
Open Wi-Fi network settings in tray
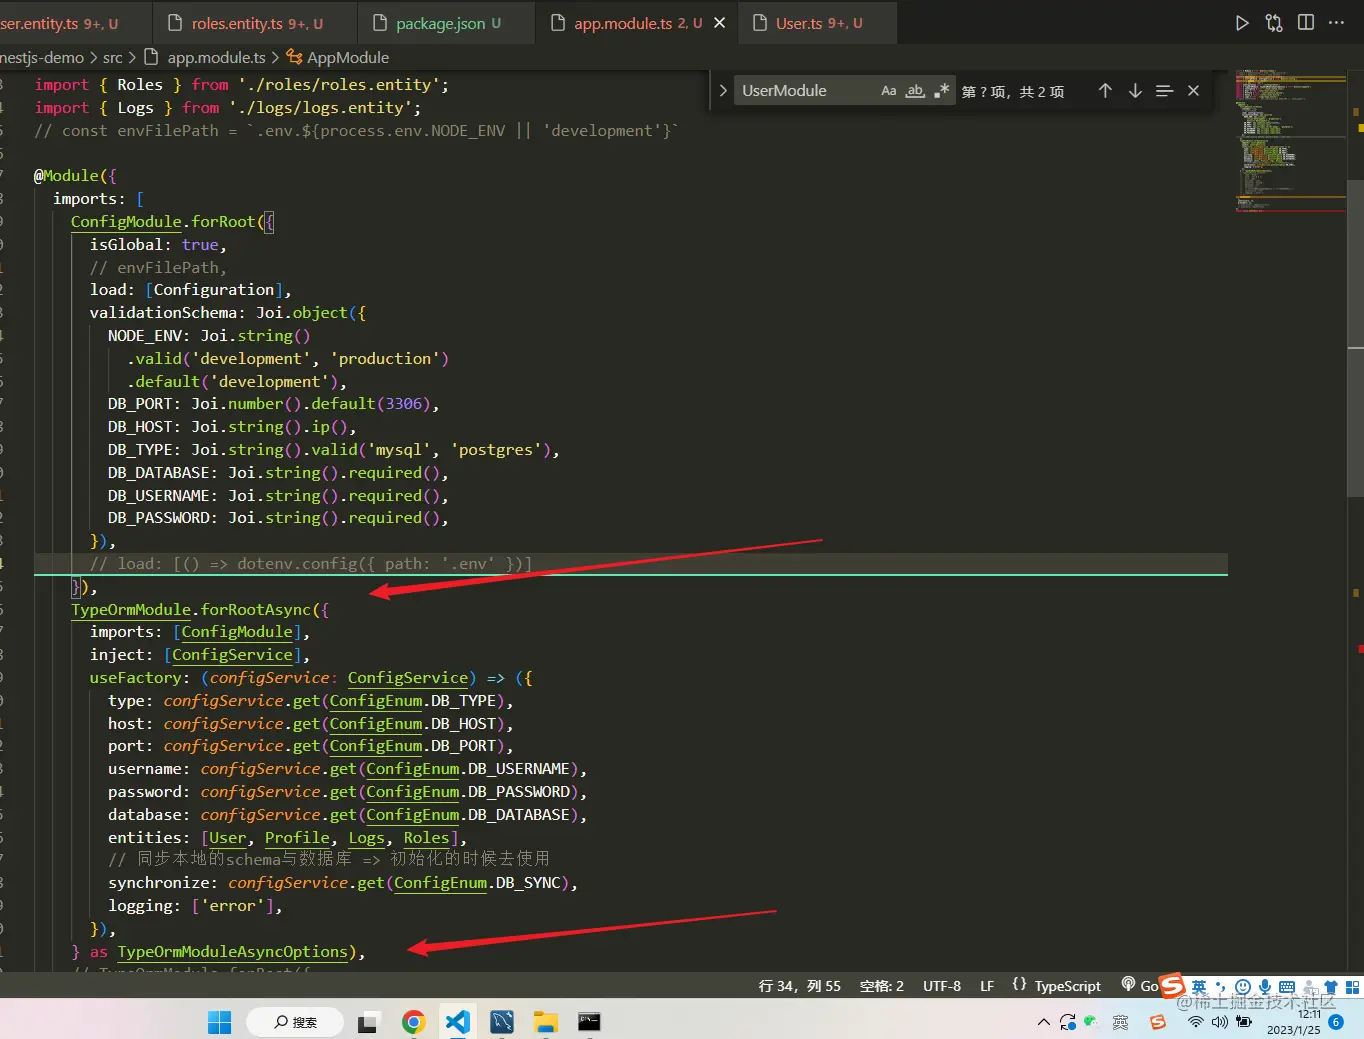(x=1196, y=1022)
